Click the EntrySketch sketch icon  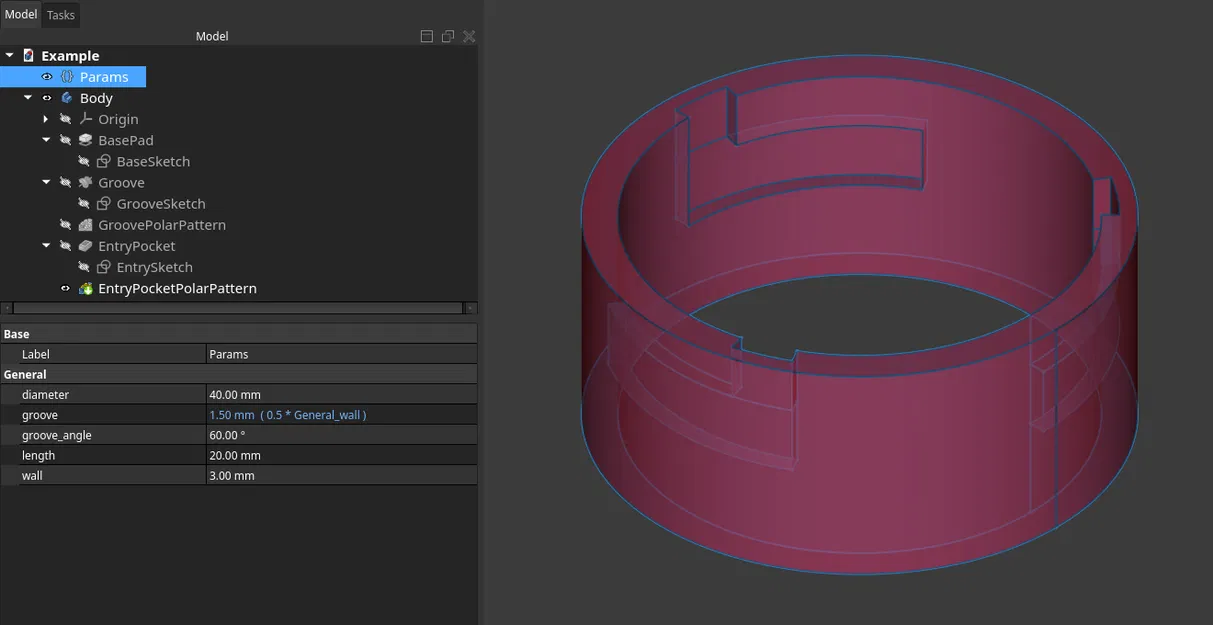point(103,267)
